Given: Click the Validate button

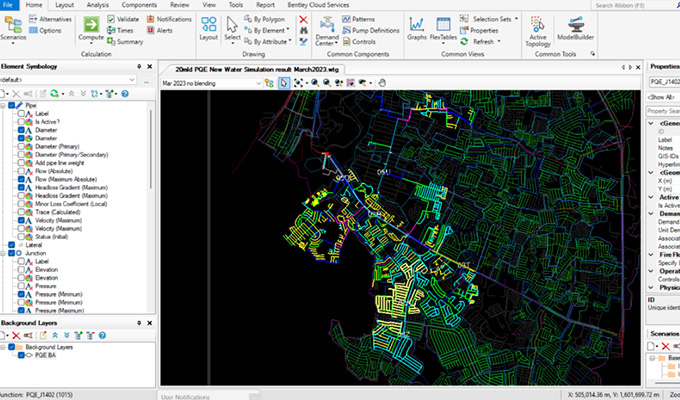Looking at the screenshot, I should (127, 19).
